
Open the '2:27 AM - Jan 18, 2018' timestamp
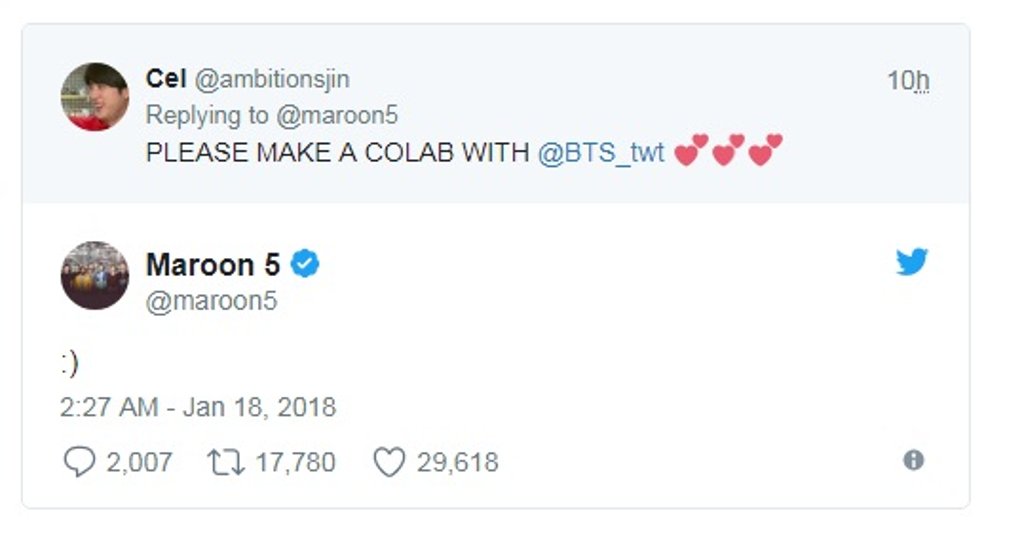[x=198, y=407]
